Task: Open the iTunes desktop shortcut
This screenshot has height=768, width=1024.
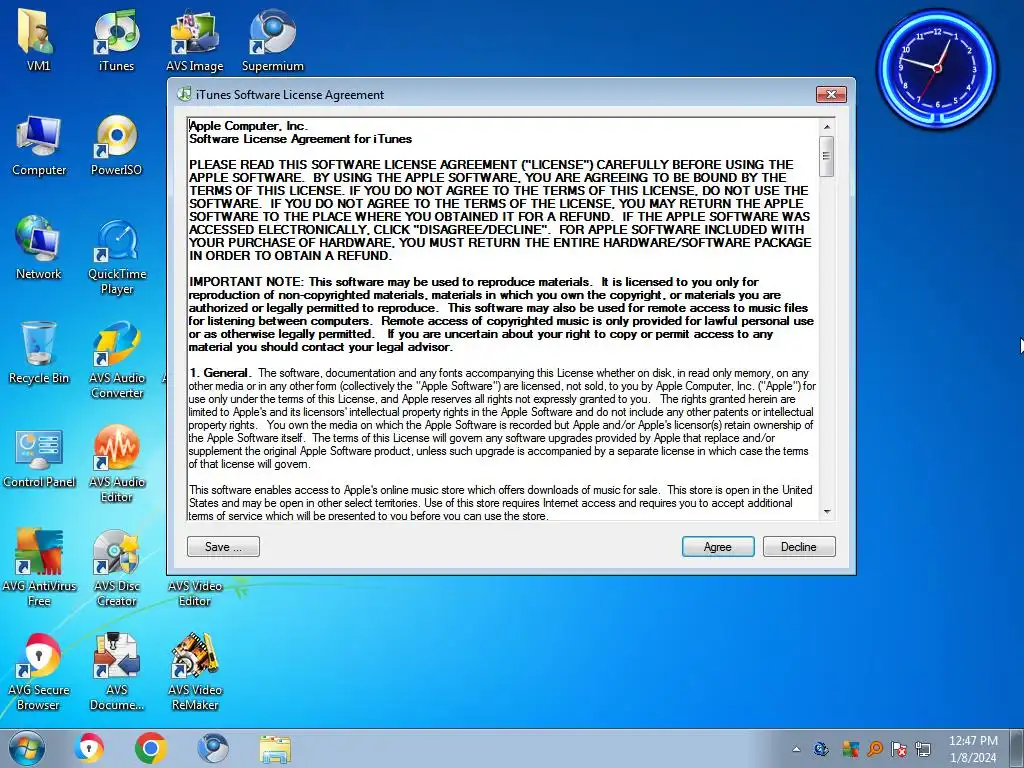Action: (x=116, y=39)
